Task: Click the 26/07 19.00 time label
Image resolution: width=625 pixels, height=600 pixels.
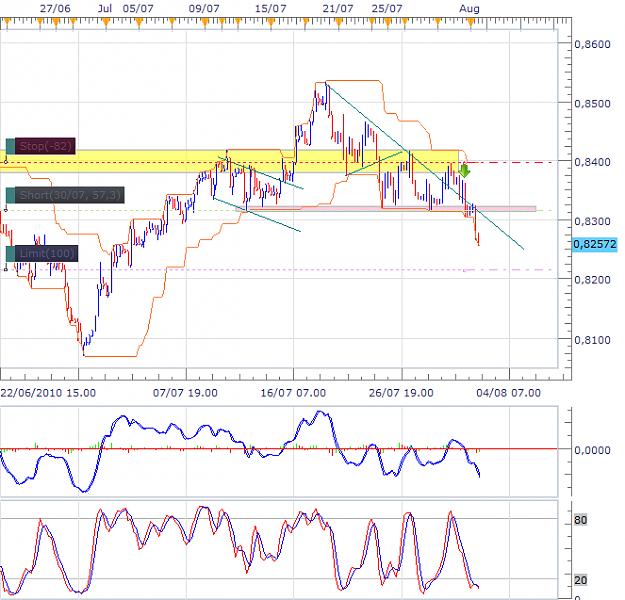Action: pyautogui.click(x=401, y=393)
